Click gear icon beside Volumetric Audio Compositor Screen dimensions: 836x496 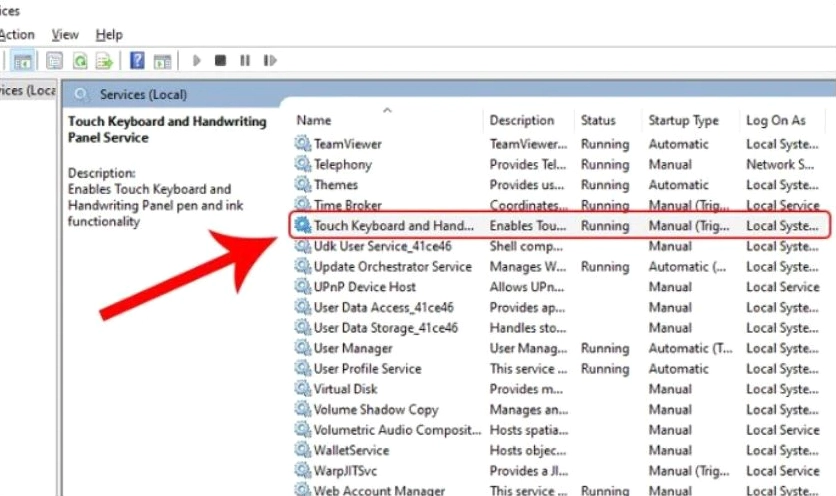point(303,429)
